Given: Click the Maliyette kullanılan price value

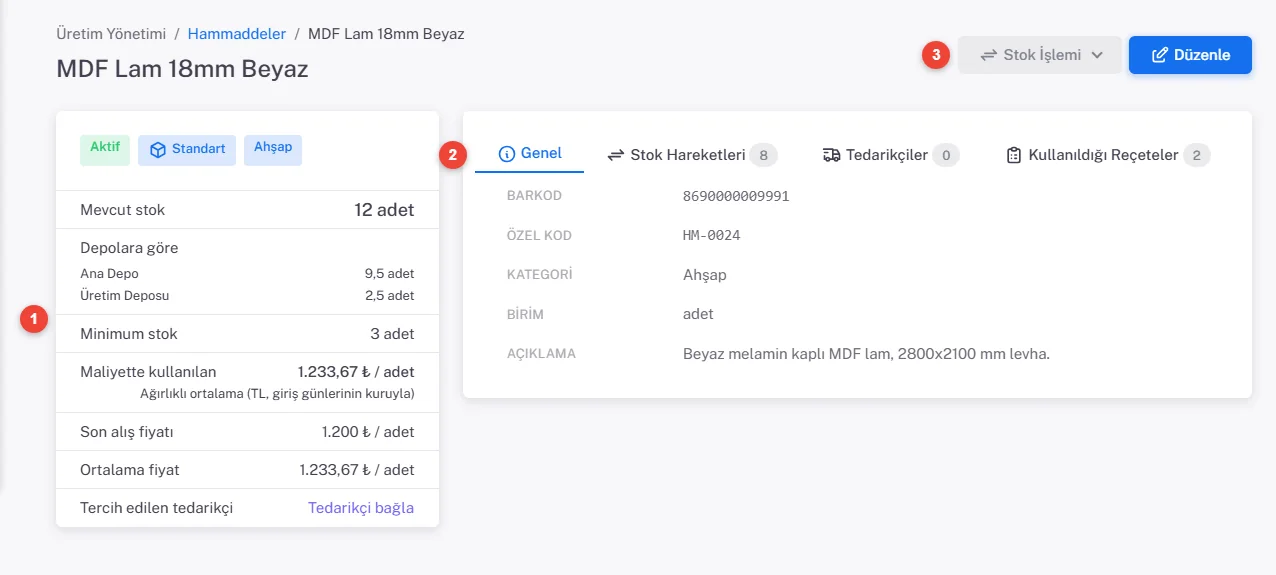Looking at the screenshot, I should [356, 372].
